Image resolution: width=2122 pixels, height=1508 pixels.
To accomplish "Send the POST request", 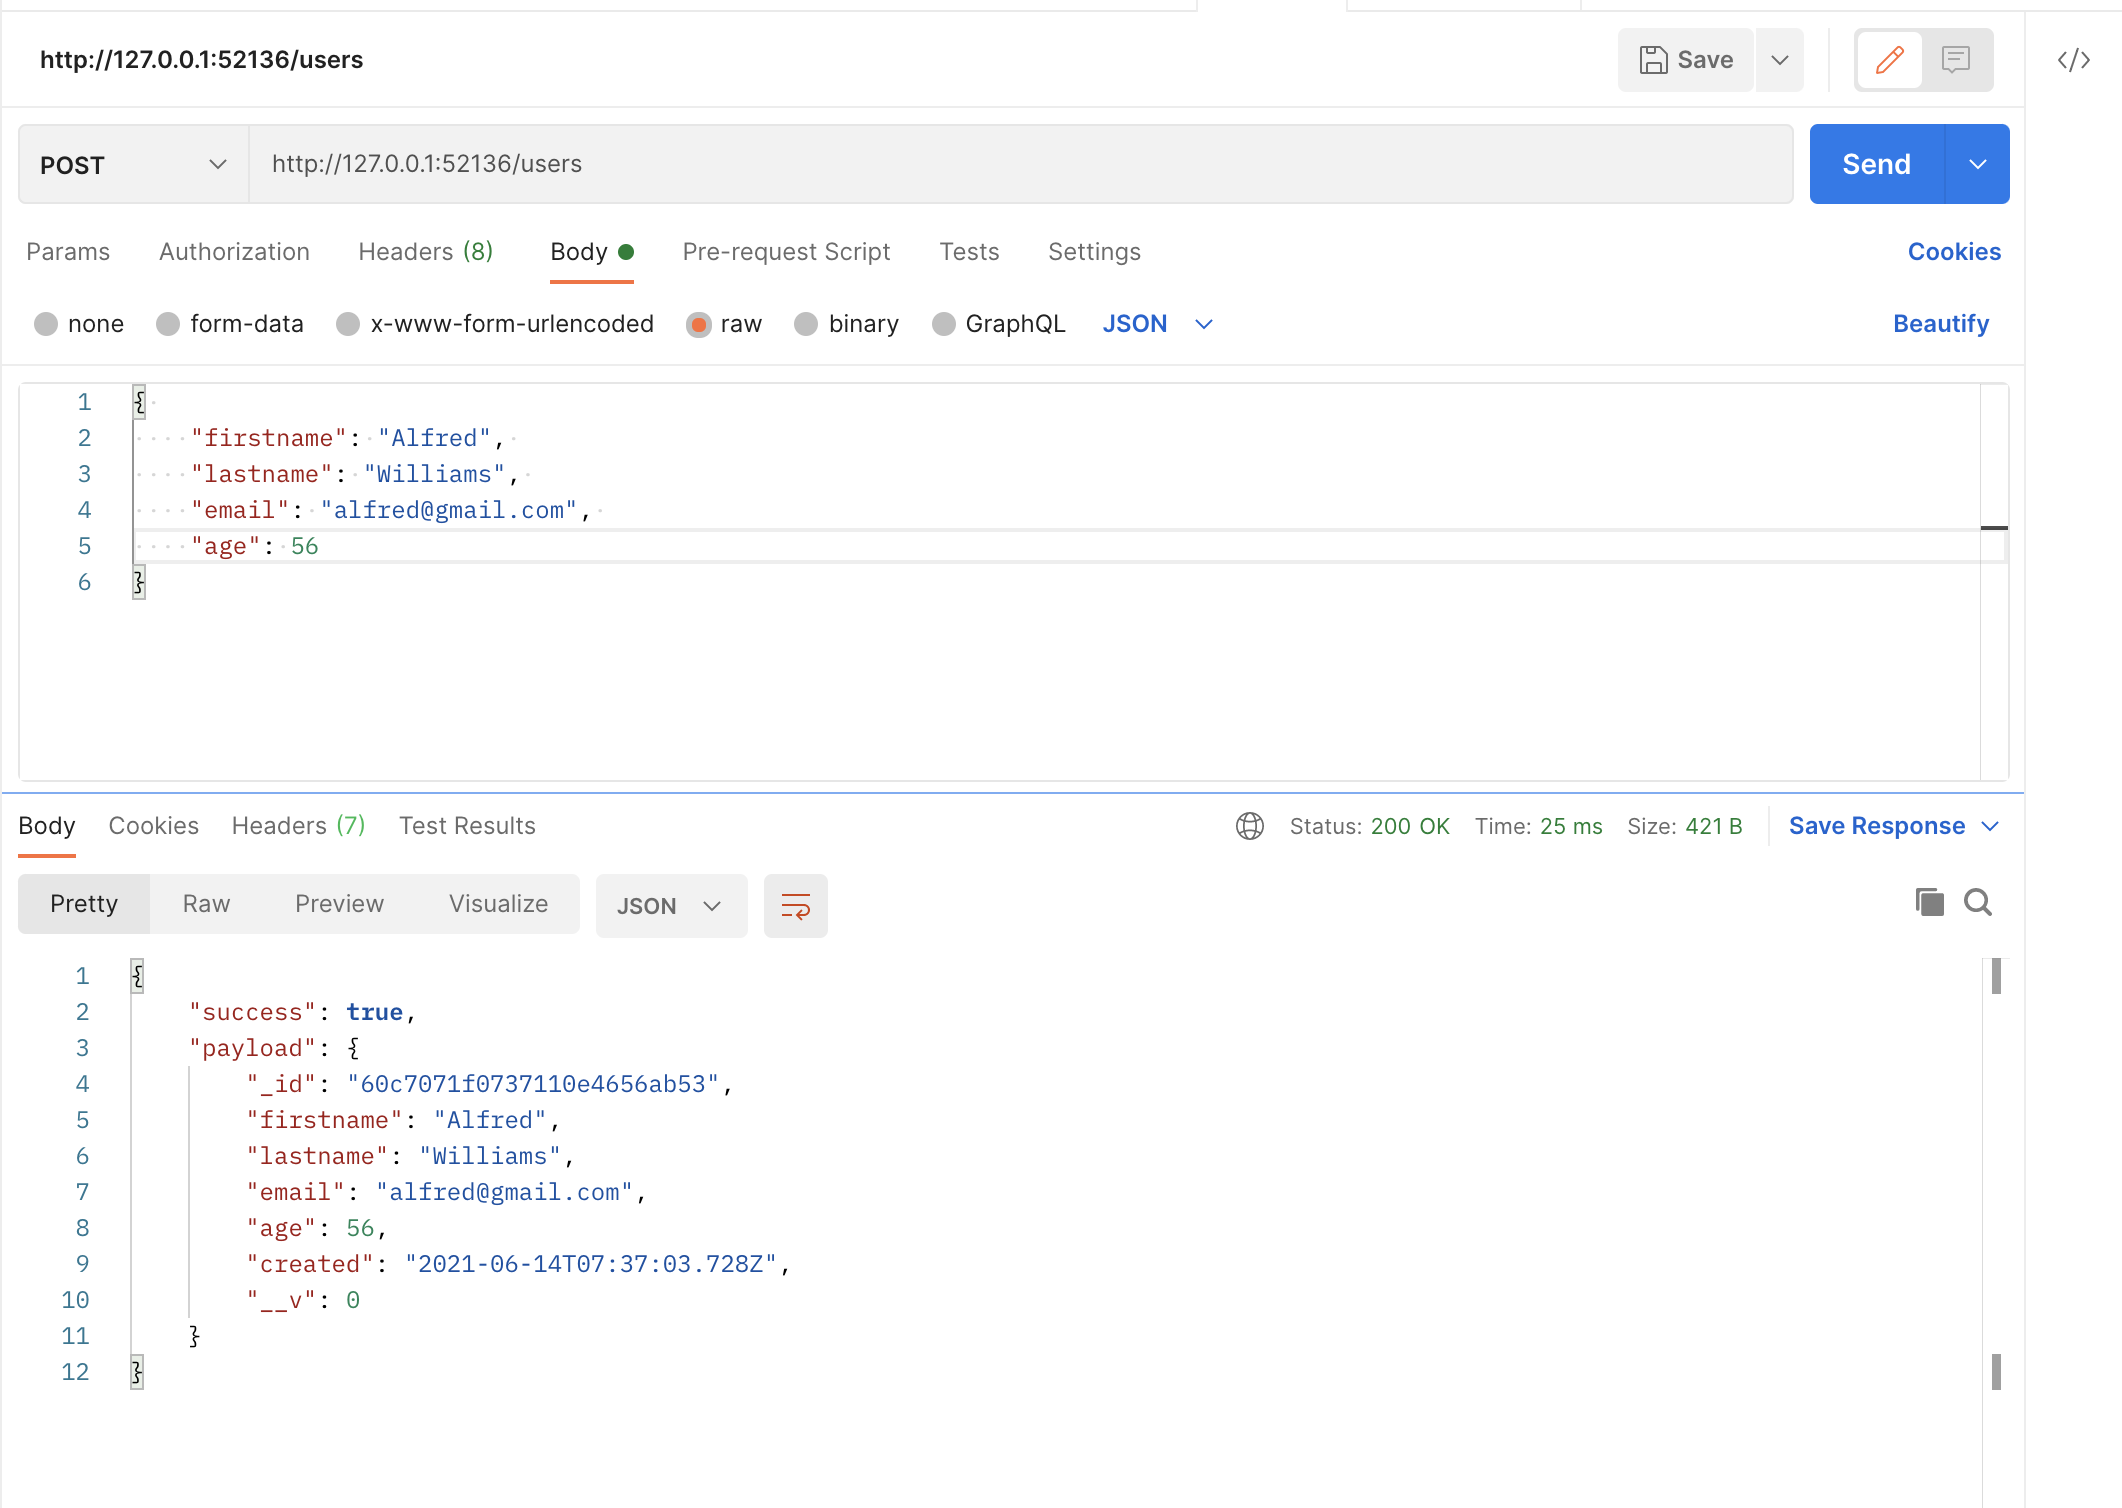I will pos(1876,164).
